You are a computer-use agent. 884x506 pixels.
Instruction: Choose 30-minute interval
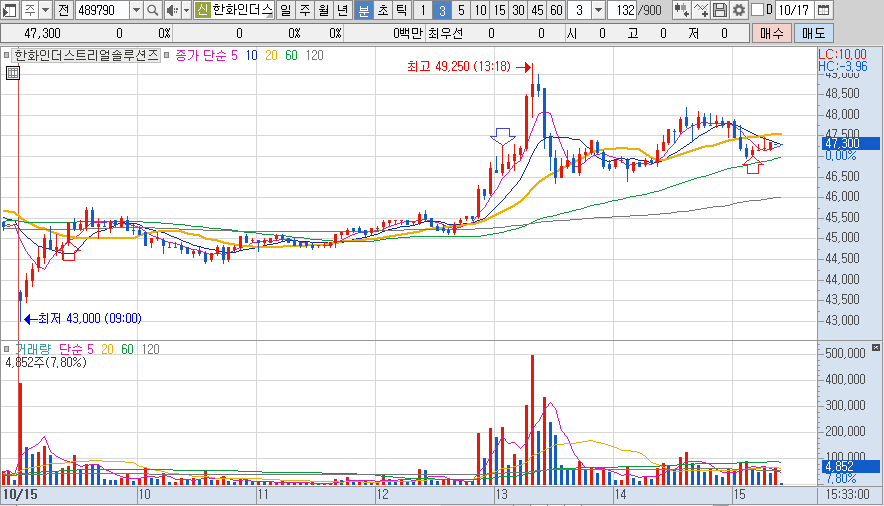coord(519,10)
